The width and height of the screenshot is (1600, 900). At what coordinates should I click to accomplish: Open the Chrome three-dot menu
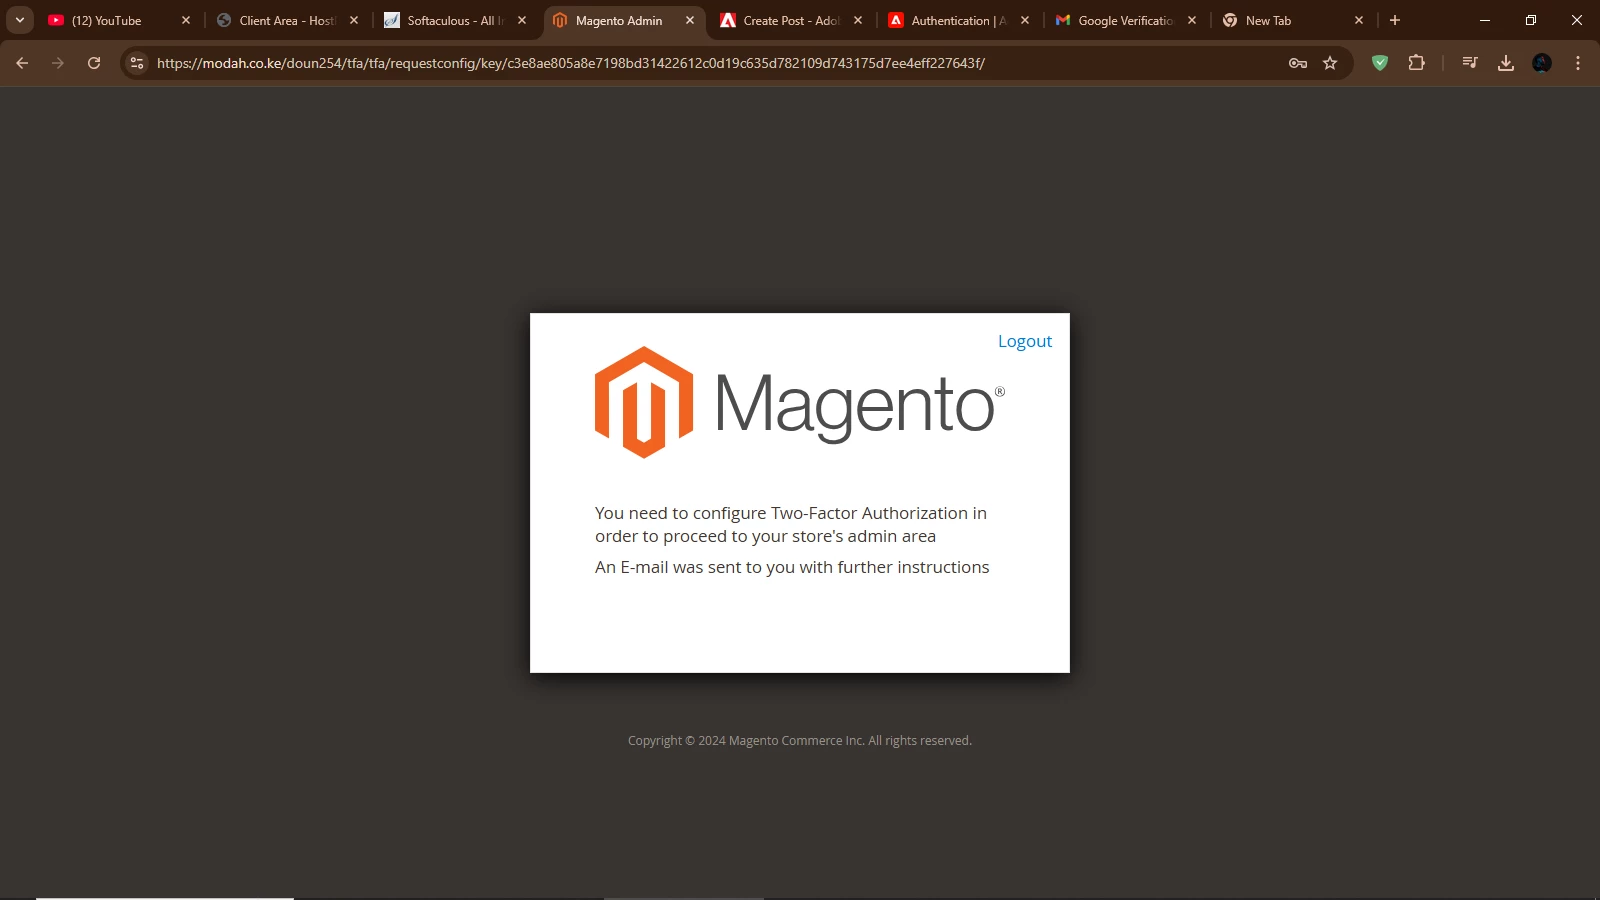1578,63
